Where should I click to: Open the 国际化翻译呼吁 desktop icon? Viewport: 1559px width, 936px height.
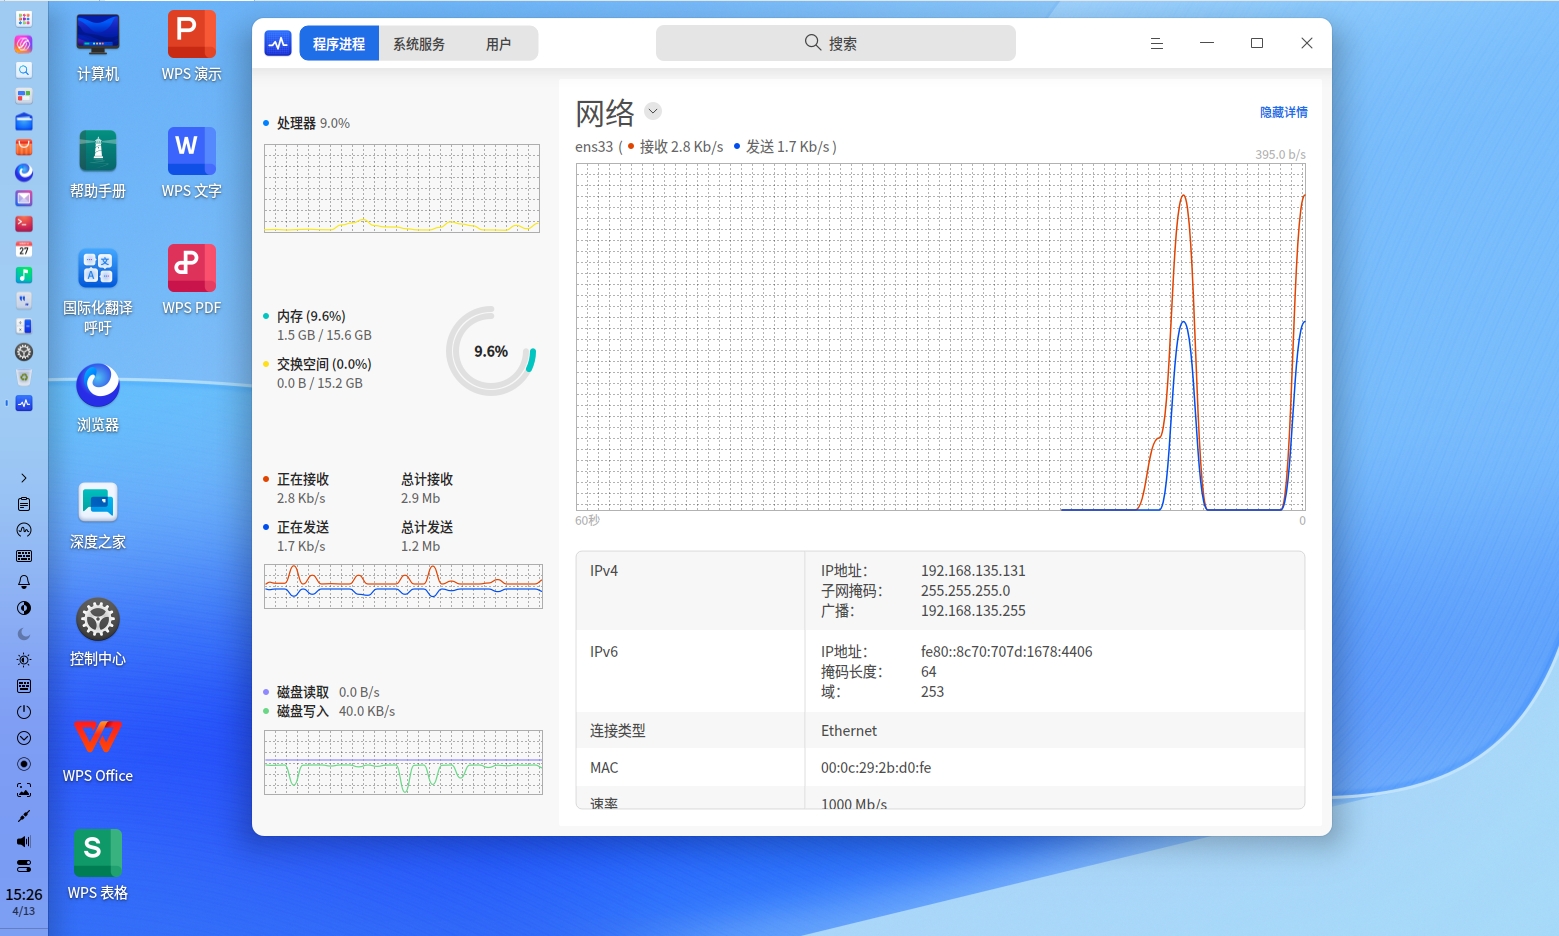98,290
